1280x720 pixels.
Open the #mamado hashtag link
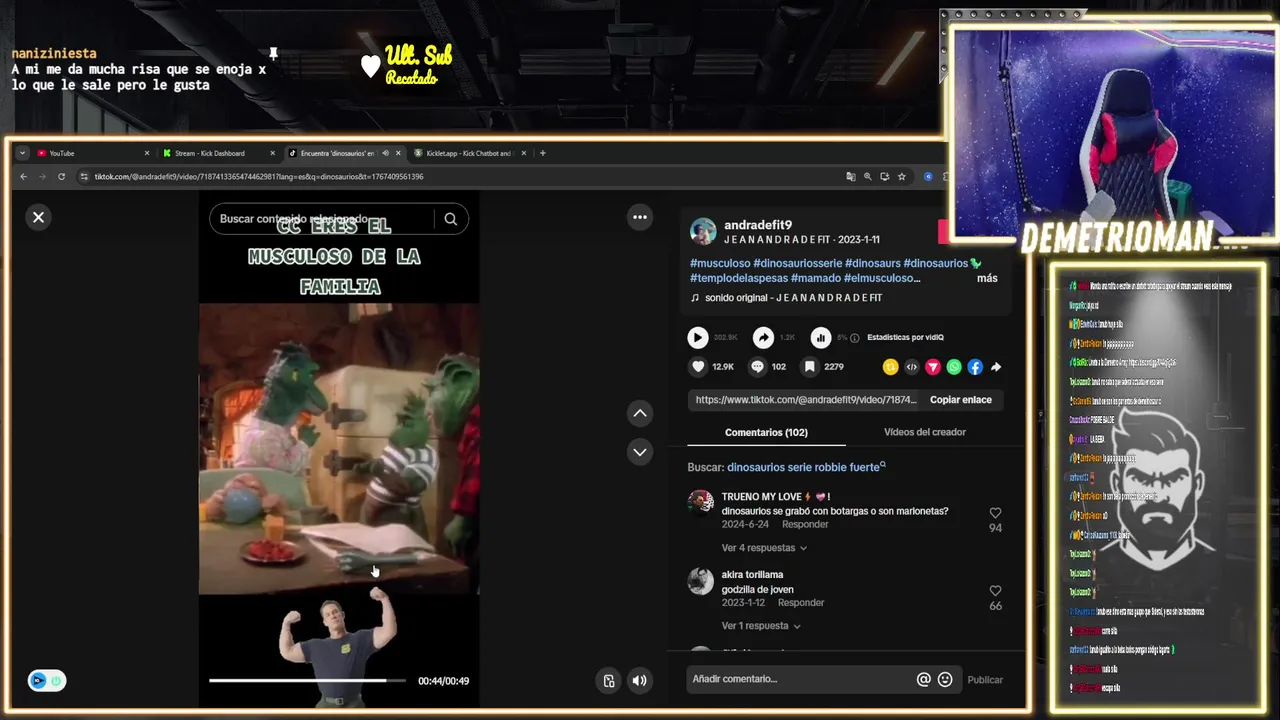pyautogui.click(x=816, y=278)
